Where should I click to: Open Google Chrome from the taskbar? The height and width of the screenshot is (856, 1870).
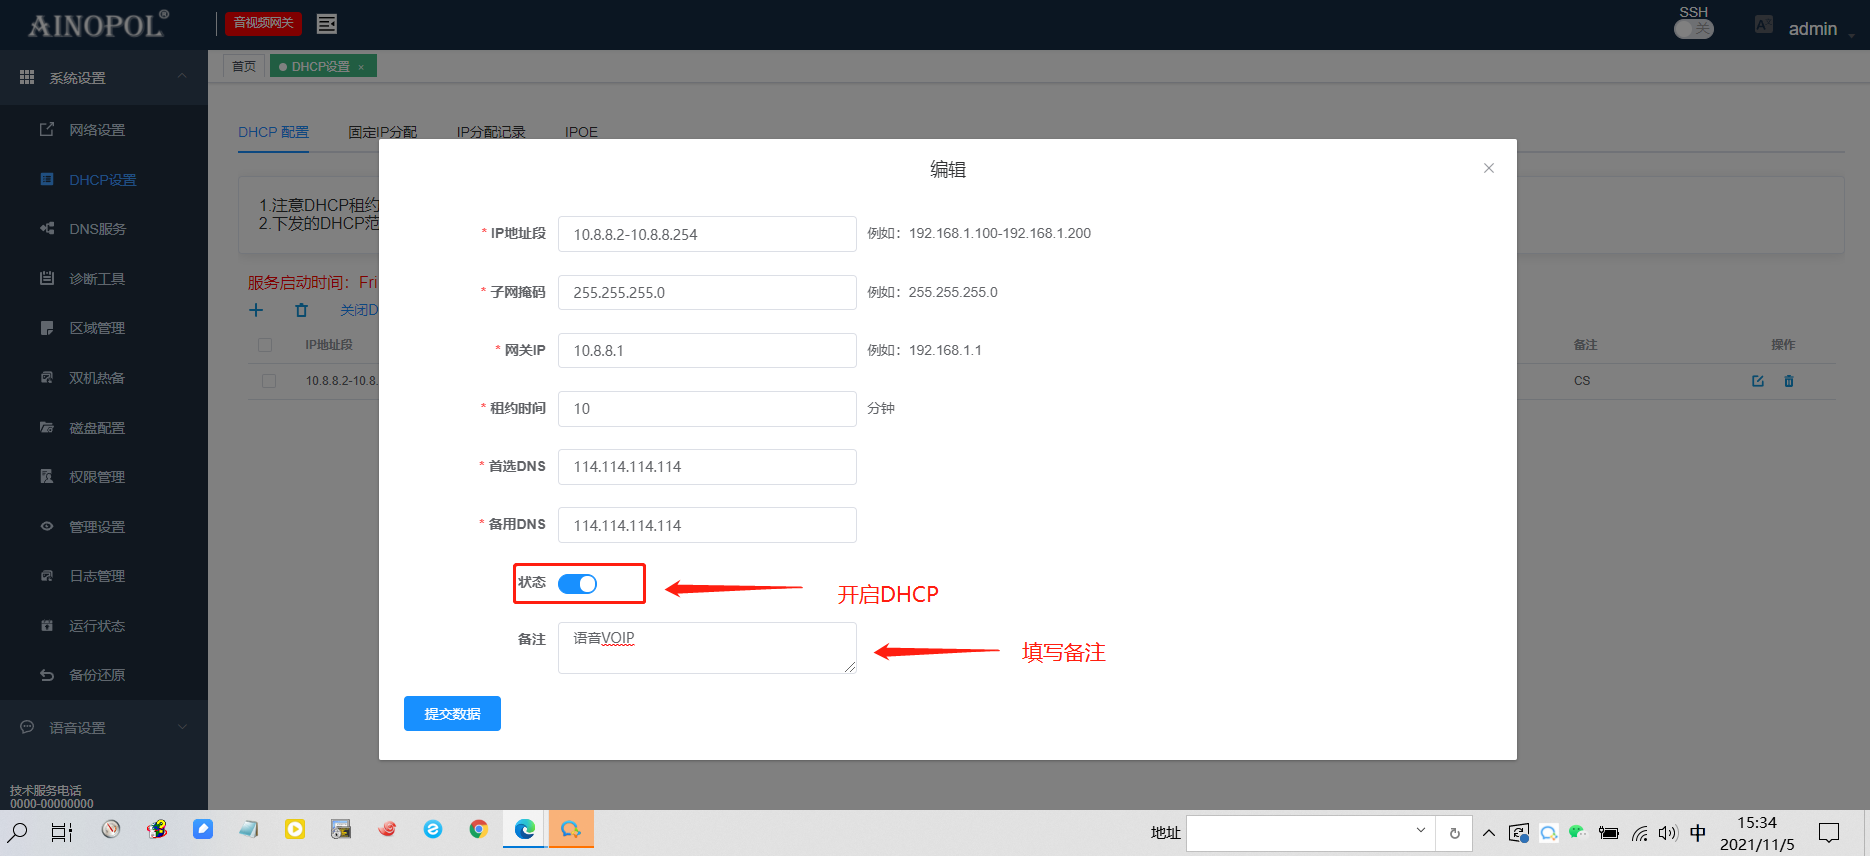pyautogui.click(x=478, y=829)
